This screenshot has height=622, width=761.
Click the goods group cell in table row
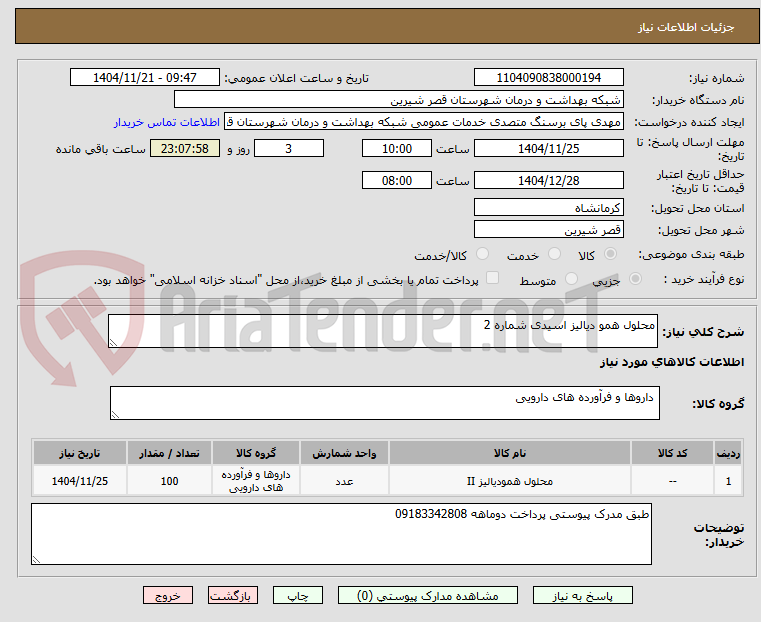click(x=256, y=481)
